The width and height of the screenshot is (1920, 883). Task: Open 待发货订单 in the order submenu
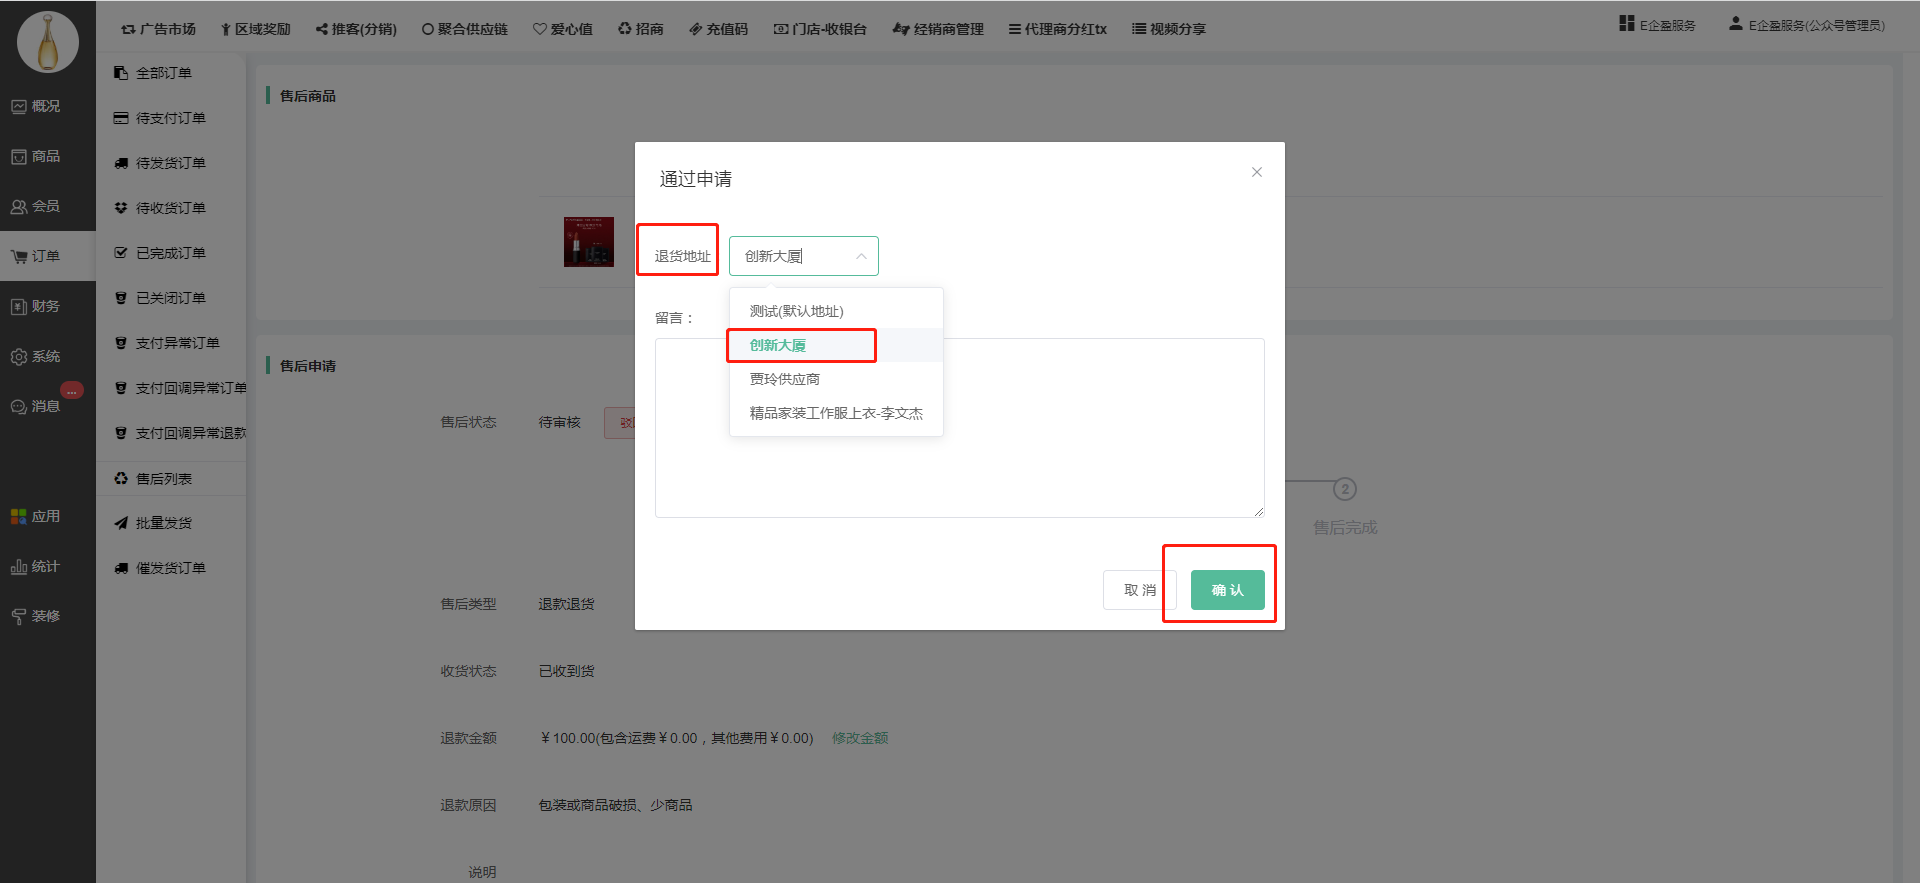tap(170, 163)
